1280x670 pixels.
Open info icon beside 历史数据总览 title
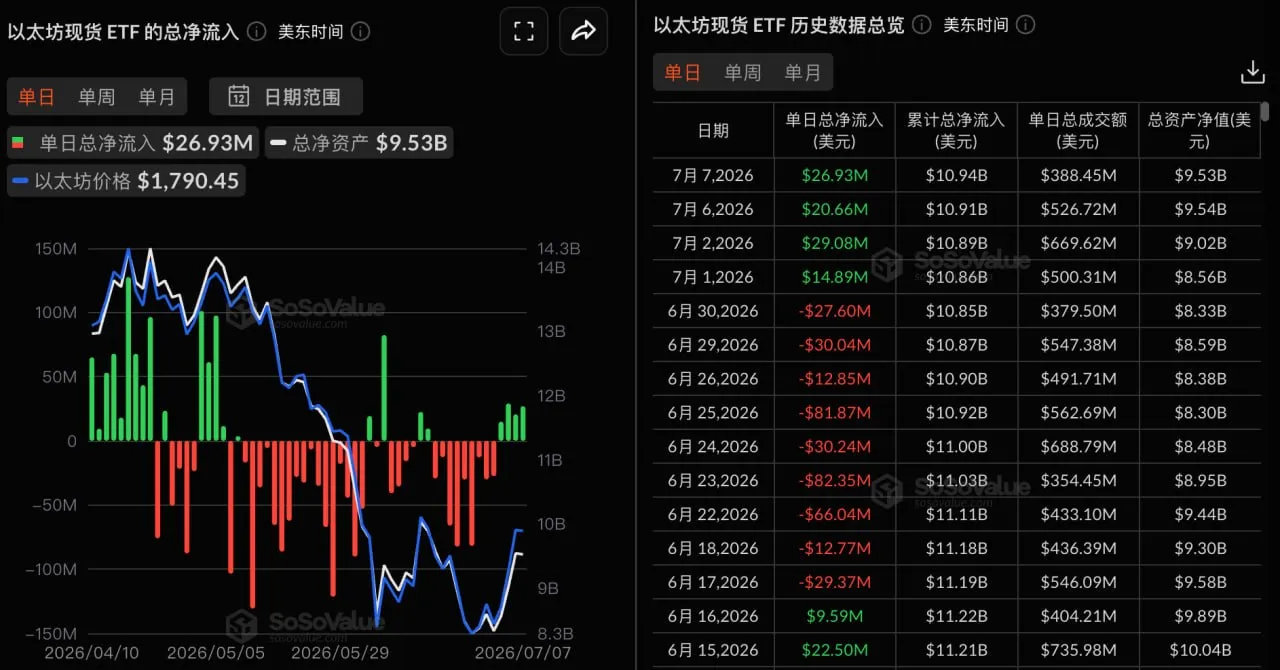[921, 25]
